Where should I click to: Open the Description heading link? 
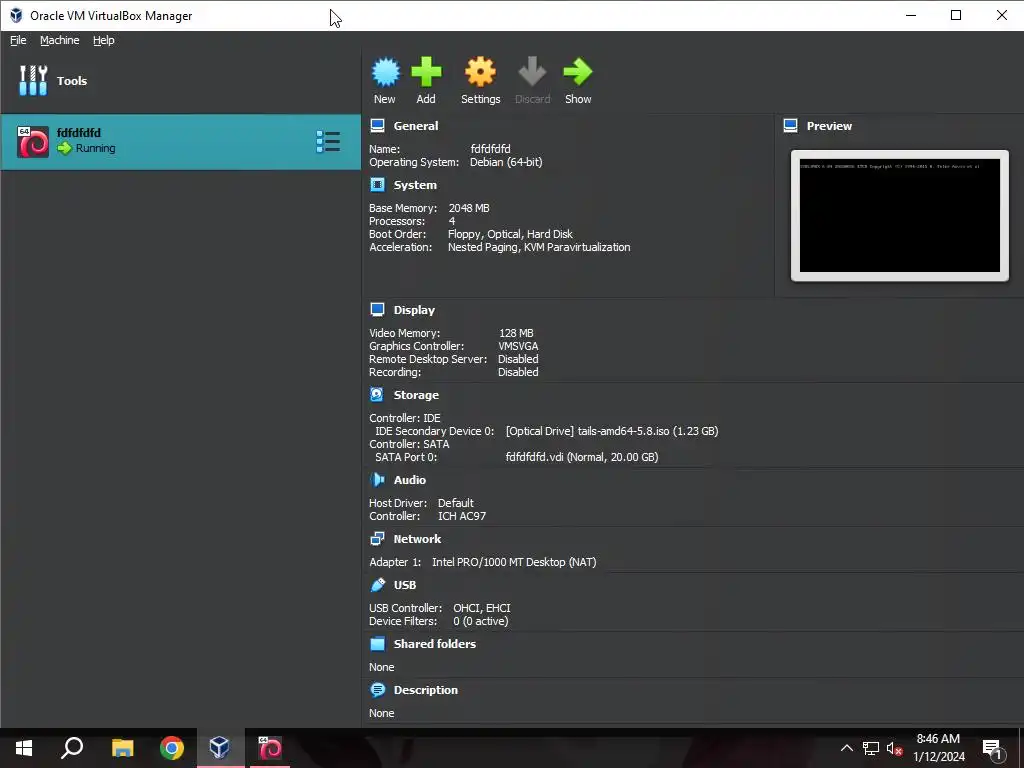426,690
